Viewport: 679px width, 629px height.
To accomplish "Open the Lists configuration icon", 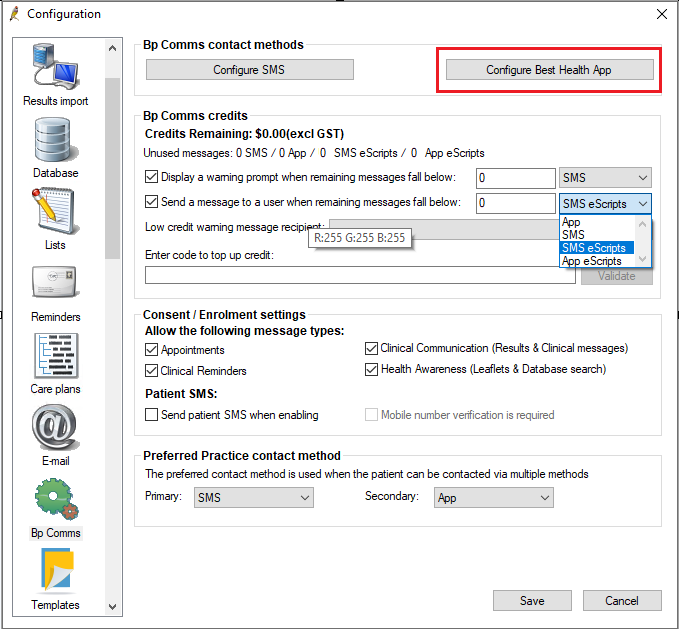I will coord(54,211).
